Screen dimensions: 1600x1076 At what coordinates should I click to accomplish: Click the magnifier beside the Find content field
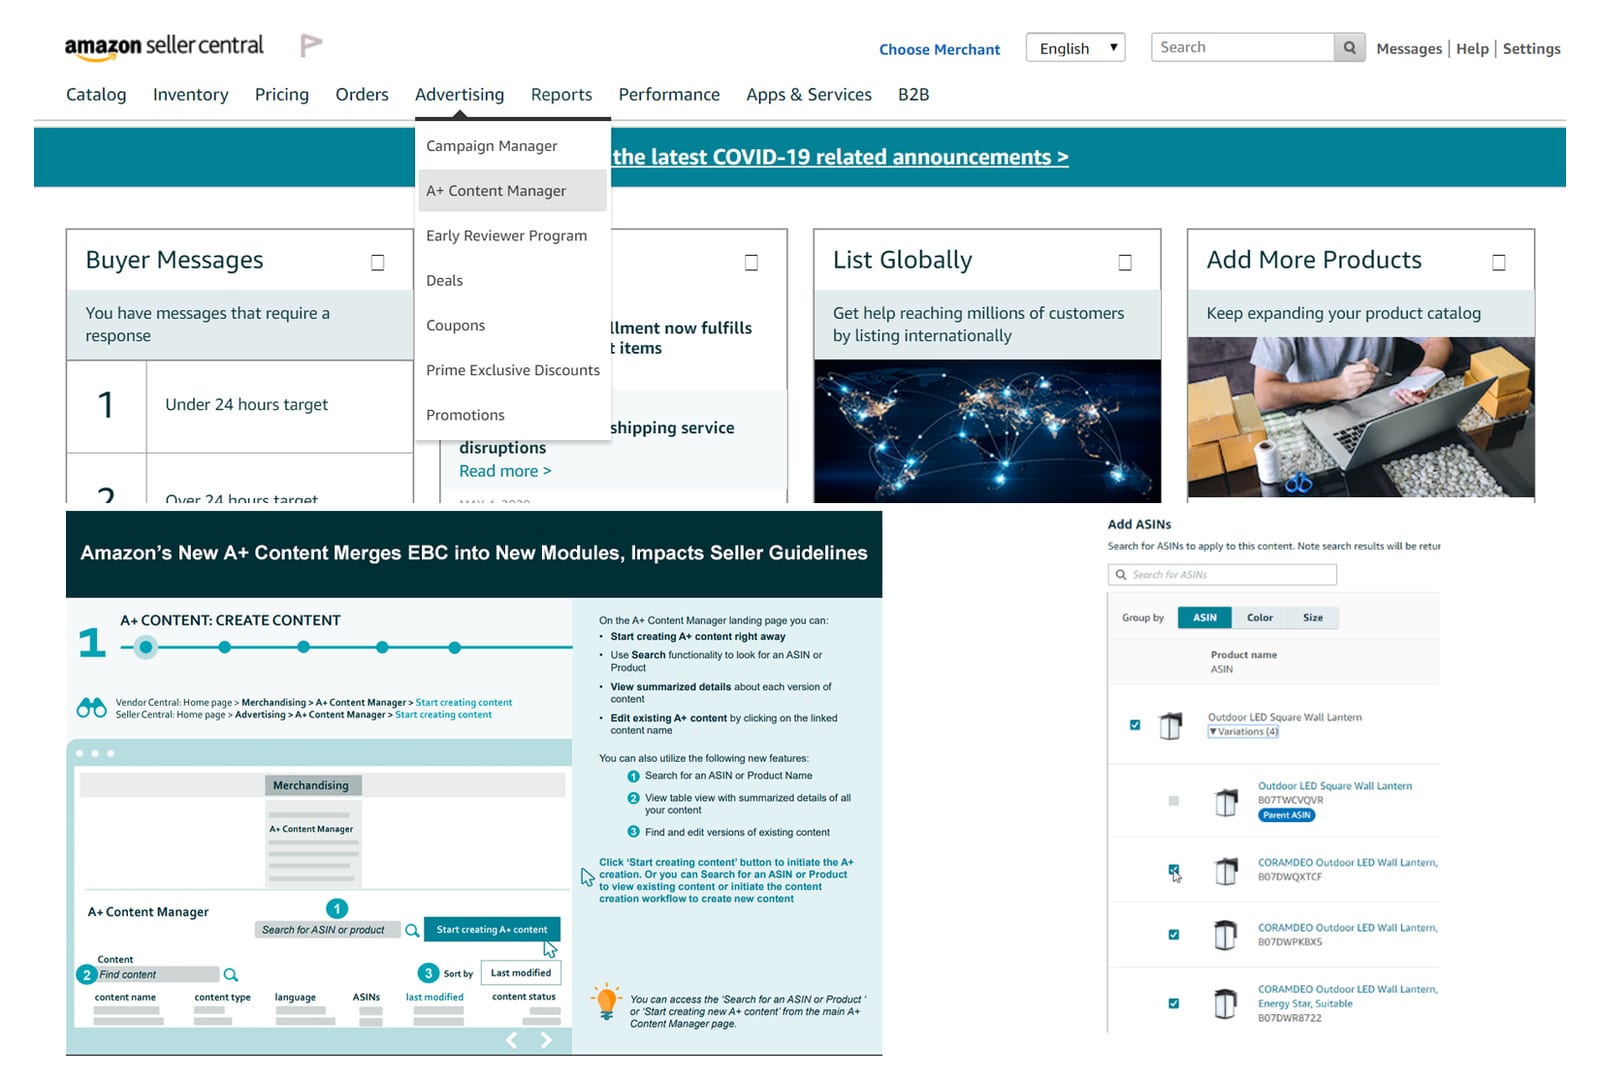(x=231, y=975)
